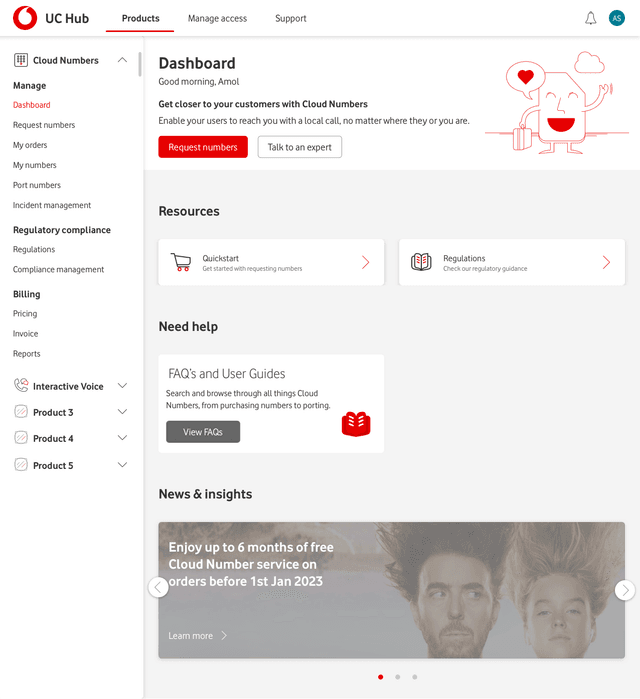Click the UC Hub title
The width and height of the screenshot is (640, 699).
(x=67, y=18)
